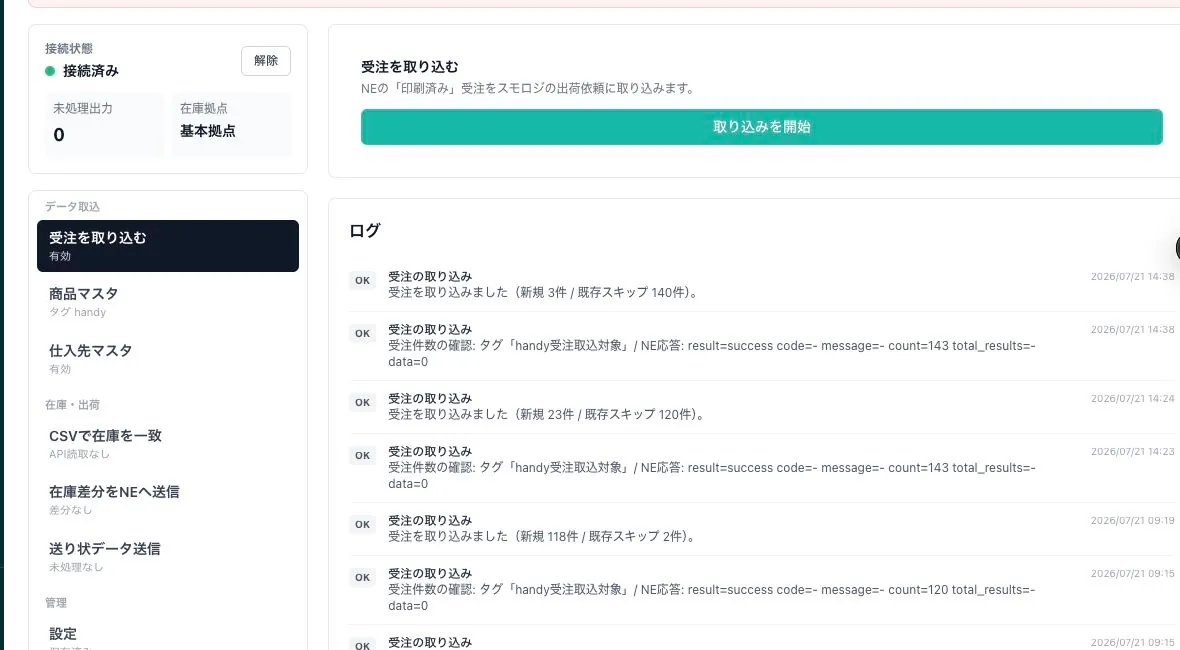Click the ログ section heading

coord(365,230)
